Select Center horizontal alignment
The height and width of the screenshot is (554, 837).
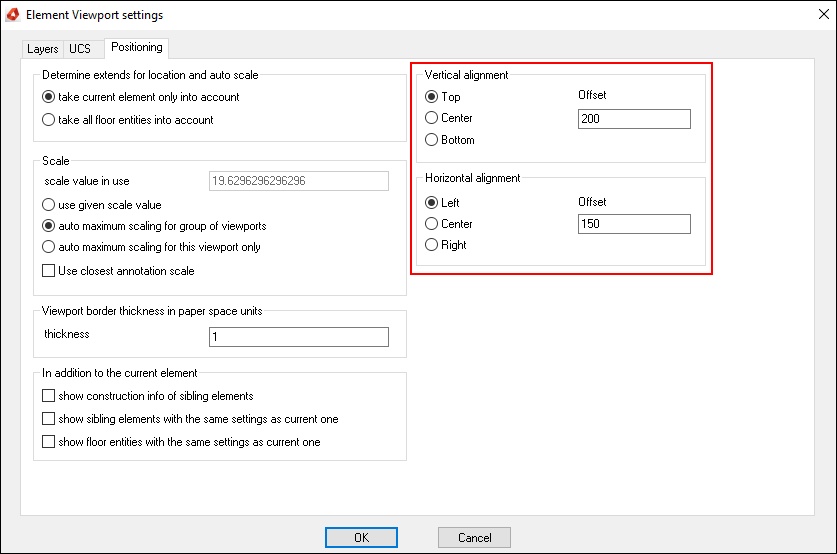click(x=449, y=224)
